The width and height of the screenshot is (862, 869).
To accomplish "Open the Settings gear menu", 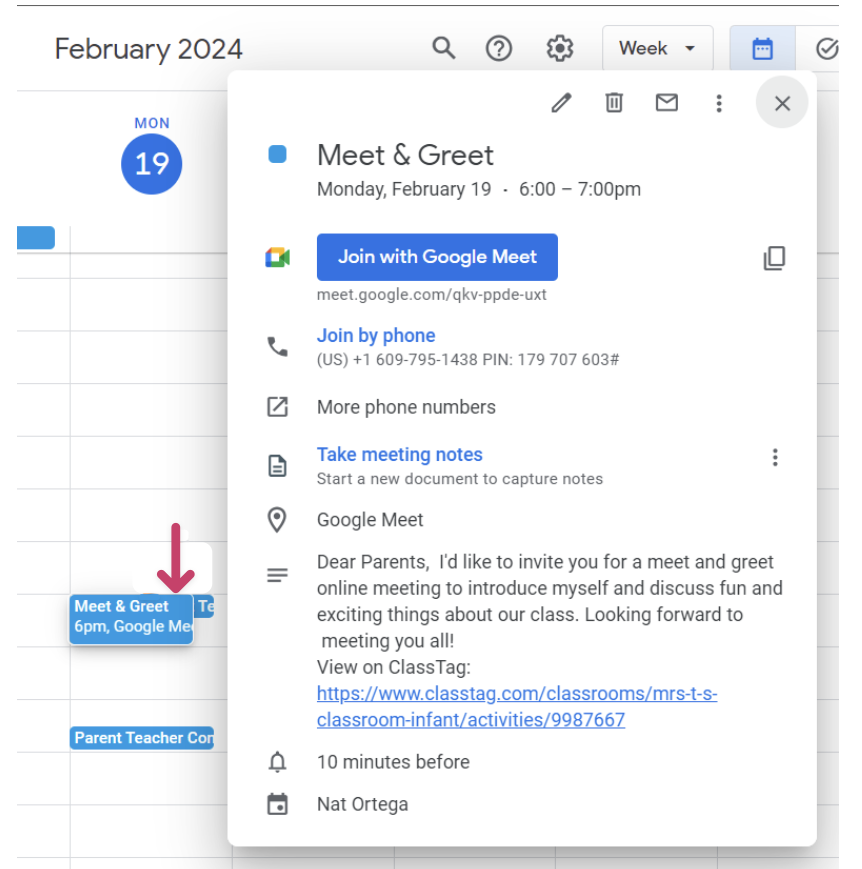I will [560, 48].
